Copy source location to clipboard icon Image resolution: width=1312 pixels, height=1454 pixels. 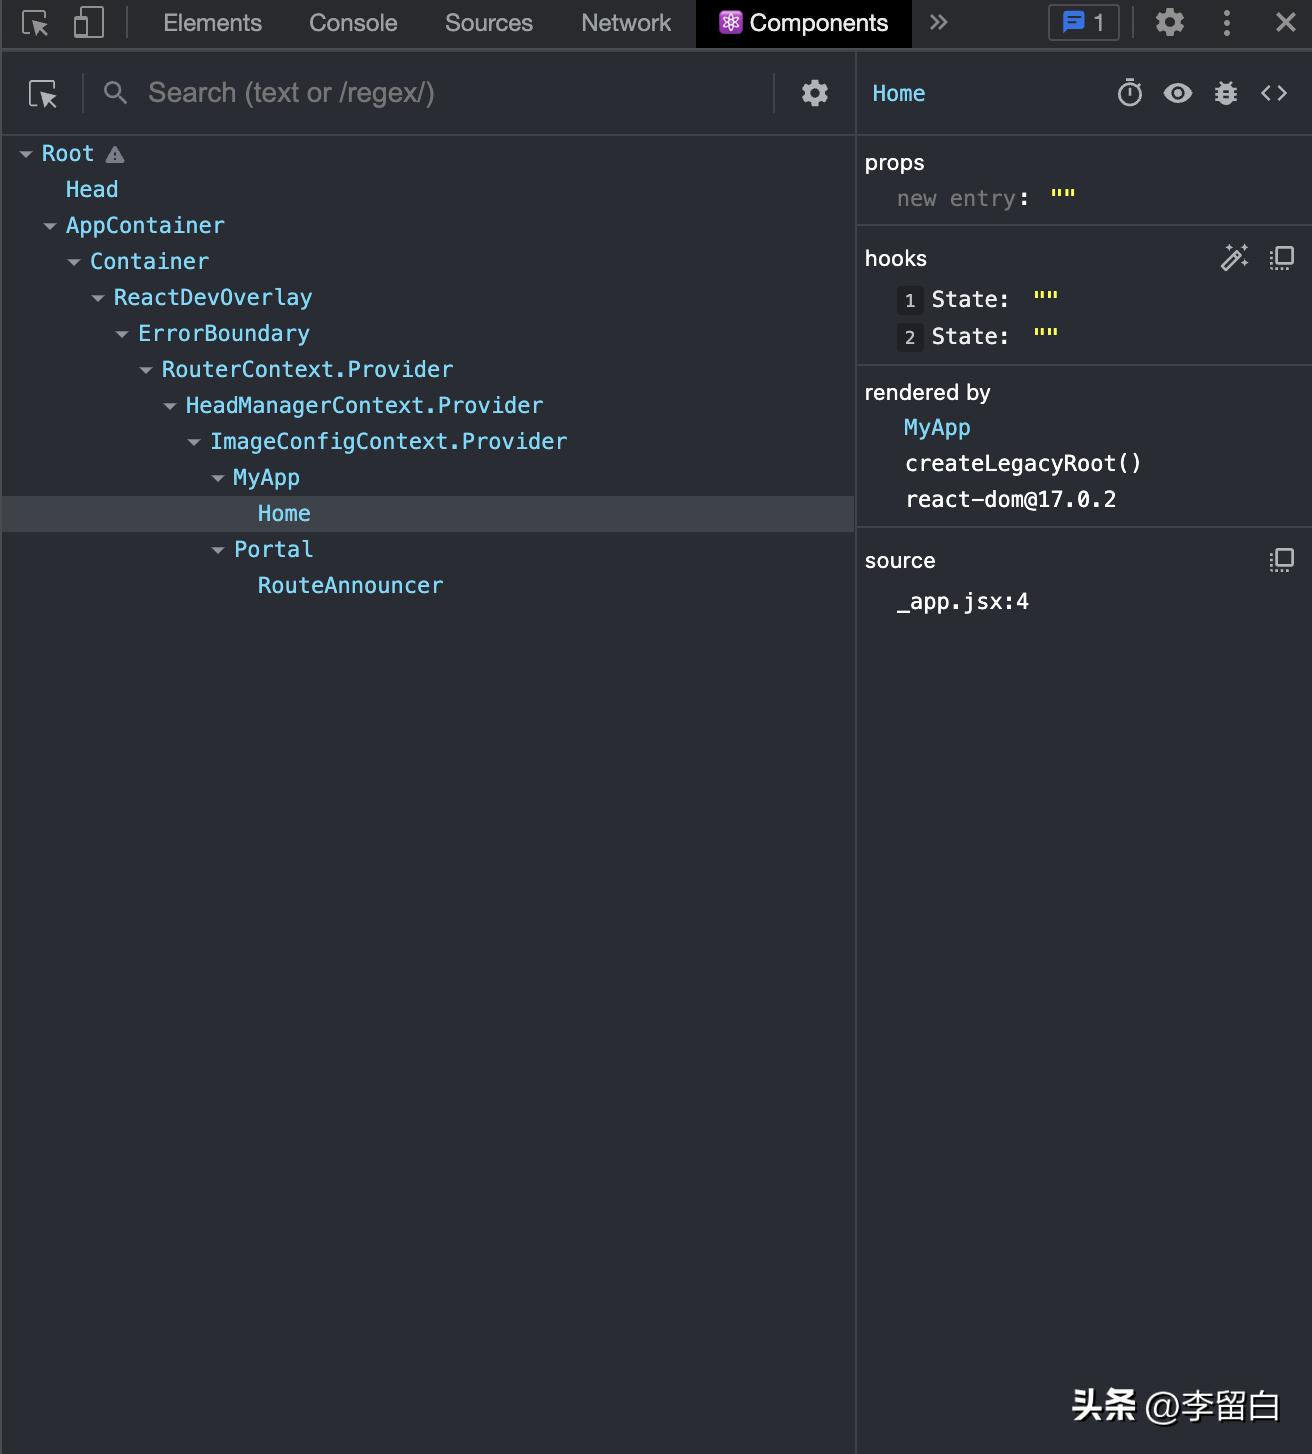(1281, 560)
